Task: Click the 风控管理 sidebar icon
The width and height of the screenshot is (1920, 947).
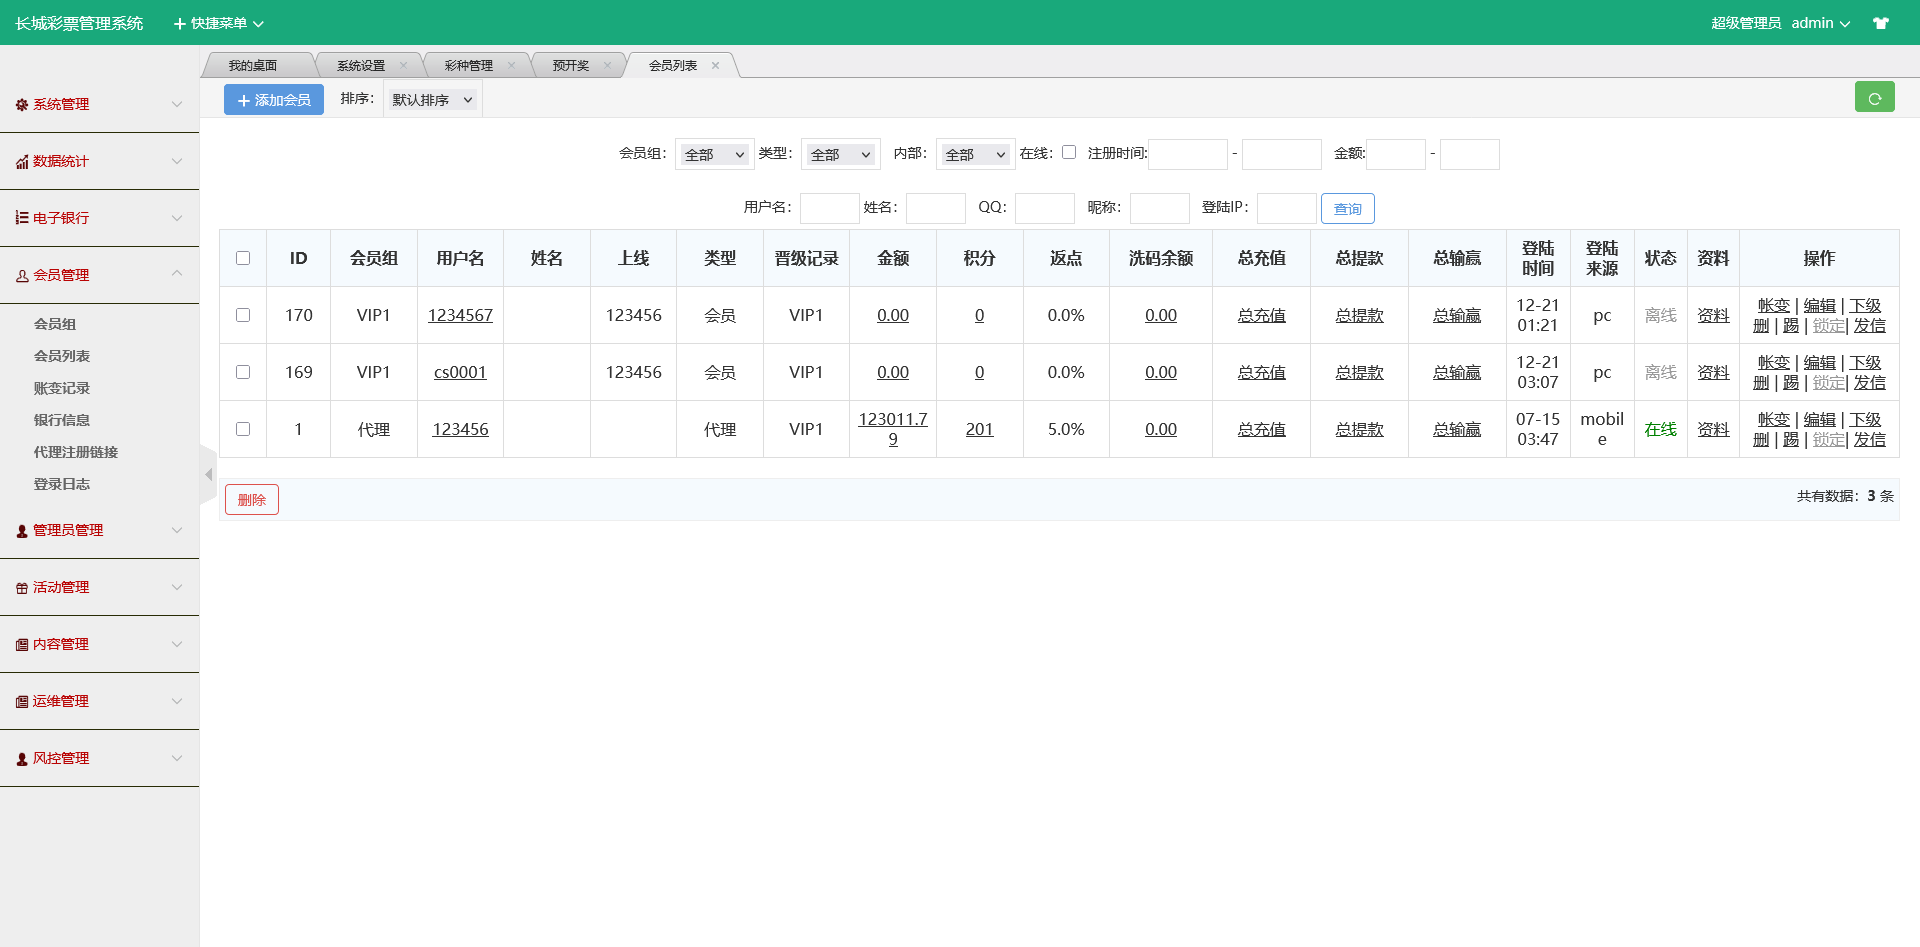Action: point(20,757)
